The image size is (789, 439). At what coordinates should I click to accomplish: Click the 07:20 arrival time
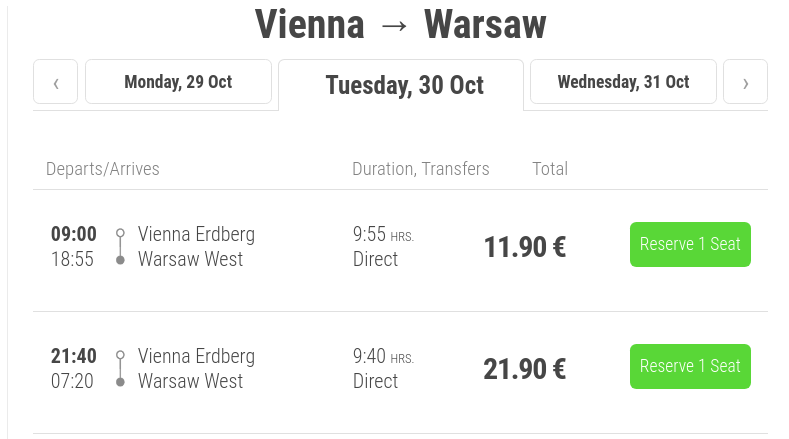pyautogui.click(x=72, y=381)
